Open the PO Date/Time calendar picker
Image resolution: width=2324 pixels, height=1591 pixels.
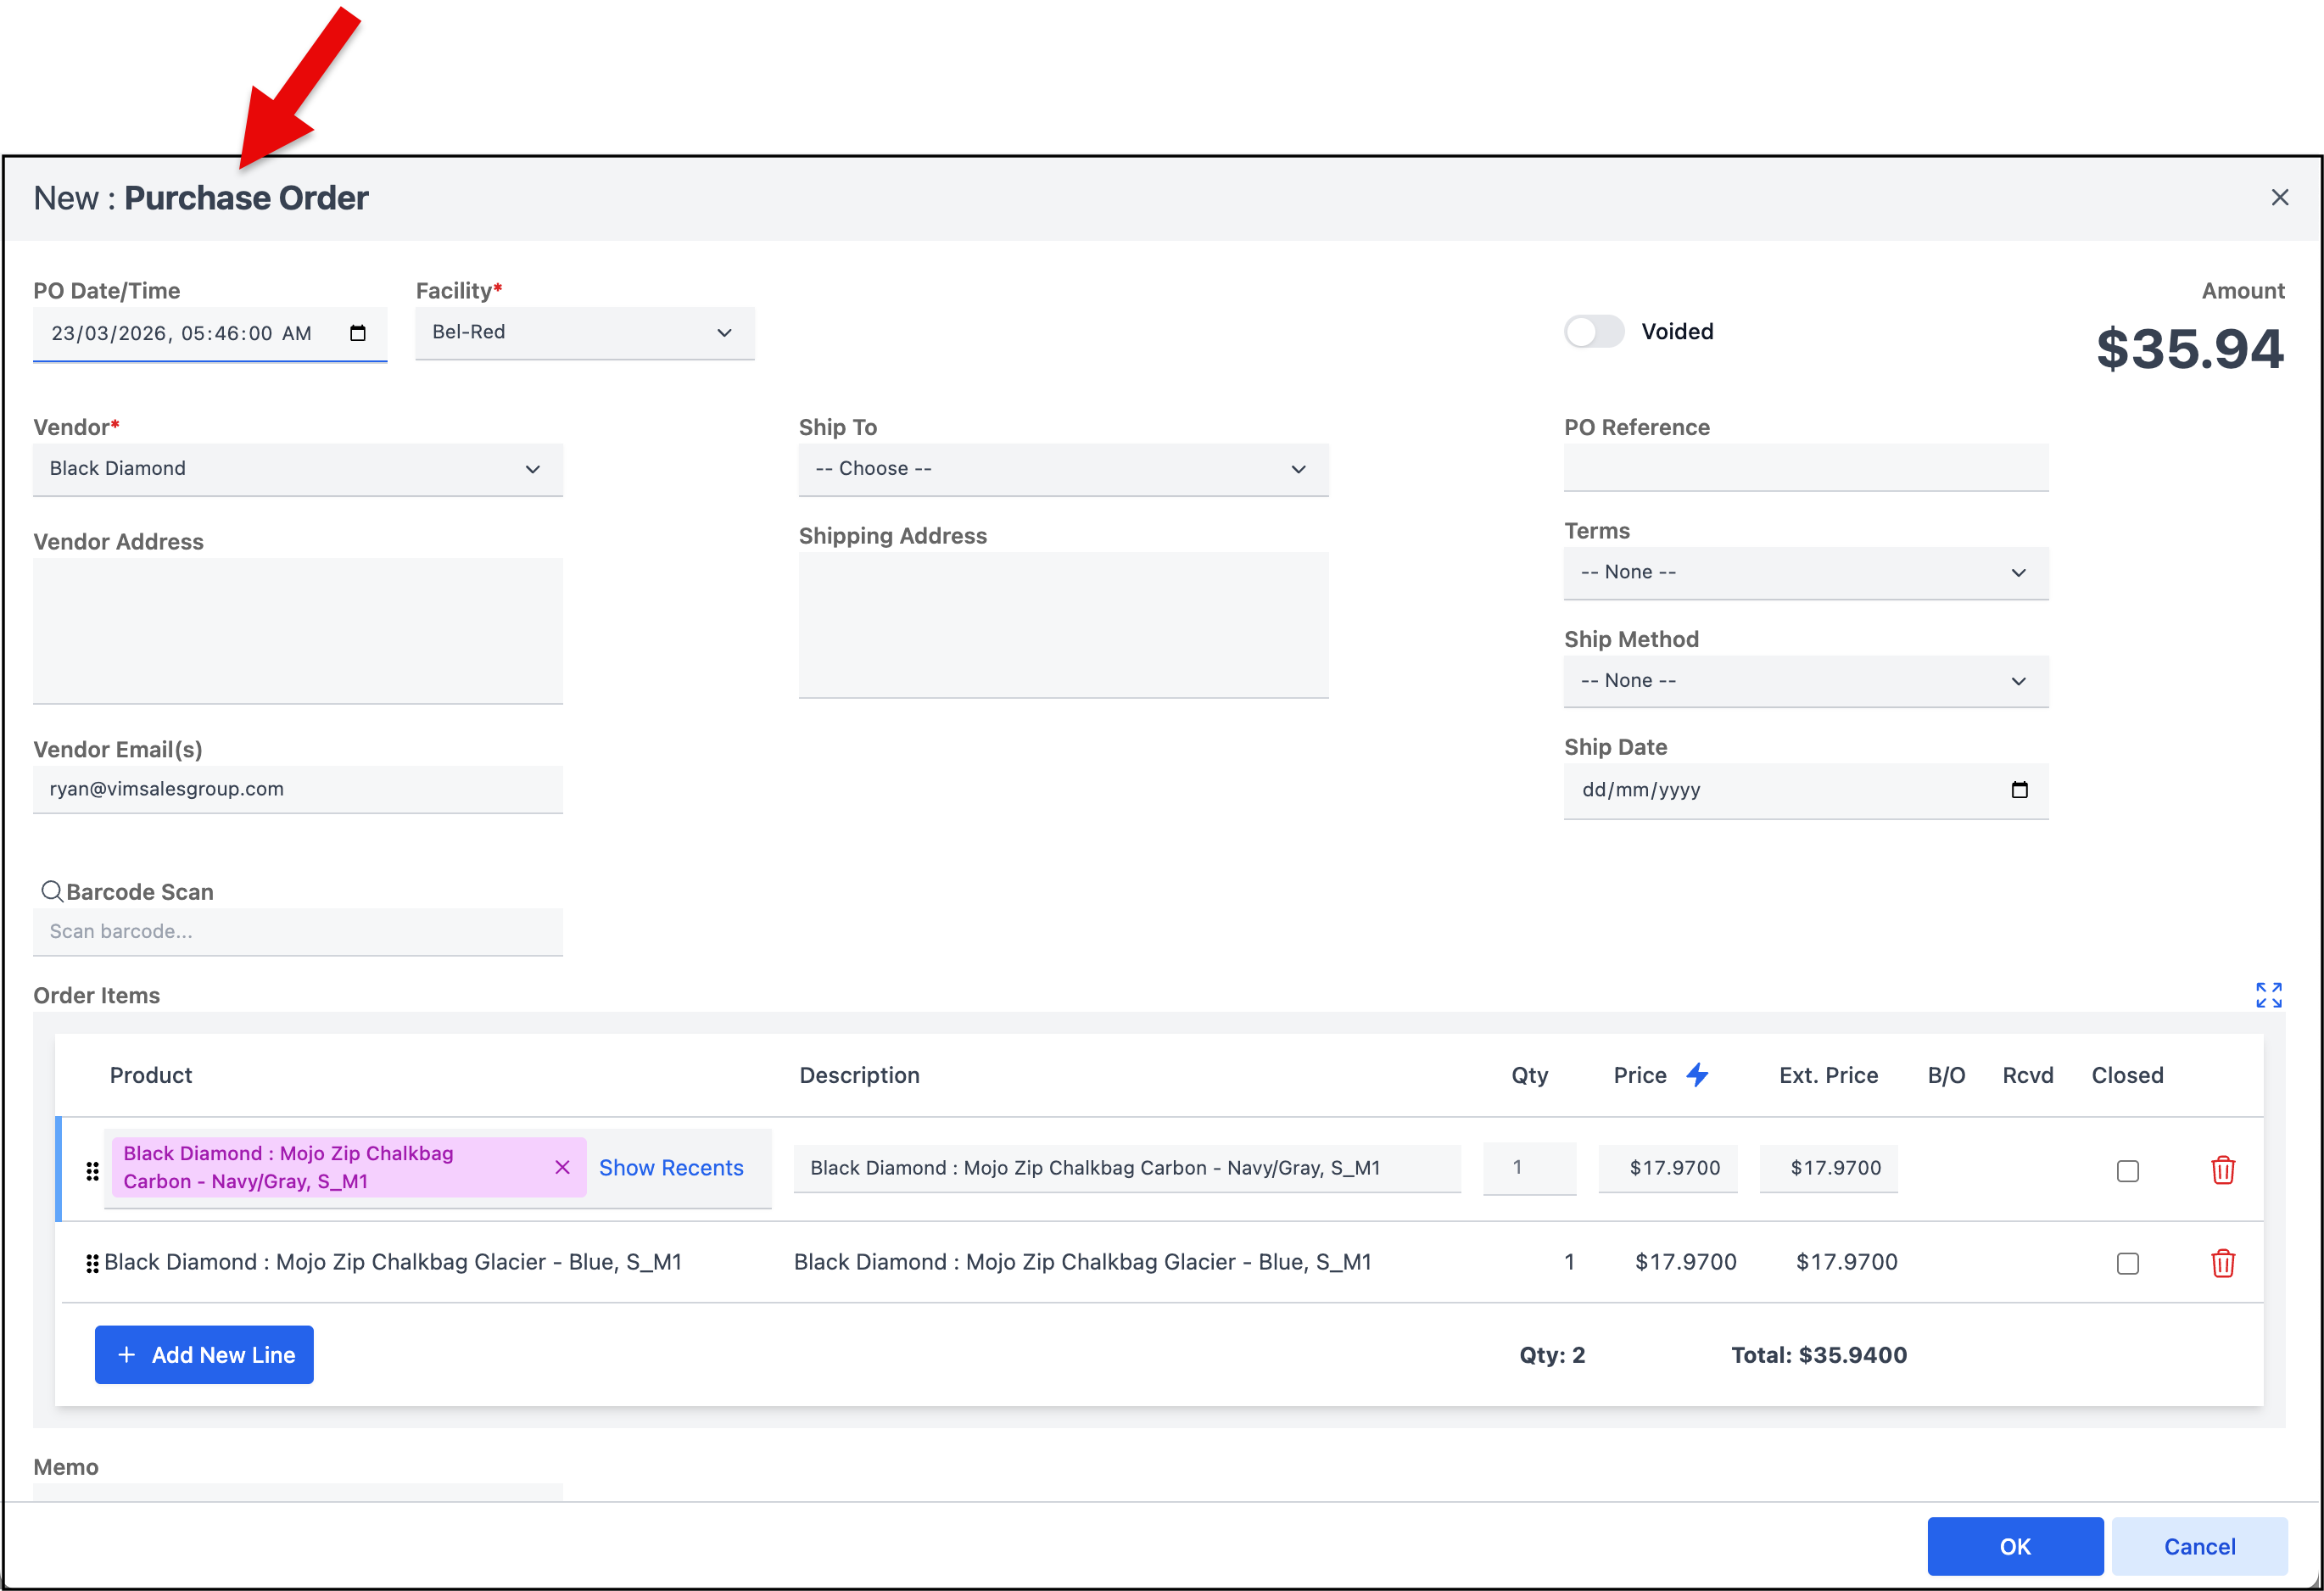357,333
